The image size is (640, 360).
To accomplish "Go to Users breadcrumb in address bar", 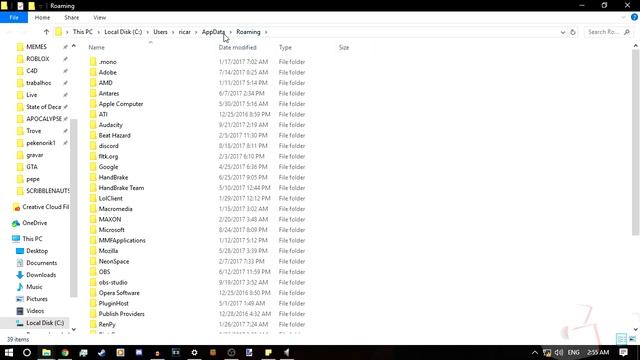I will (x=160, y=32).
